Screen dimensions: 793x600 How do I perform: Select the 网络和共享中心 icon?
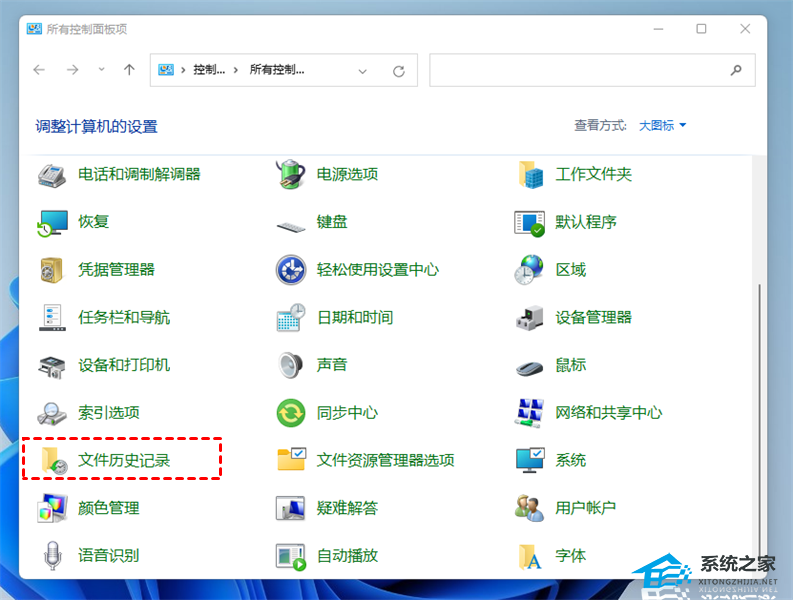(529, 412)
